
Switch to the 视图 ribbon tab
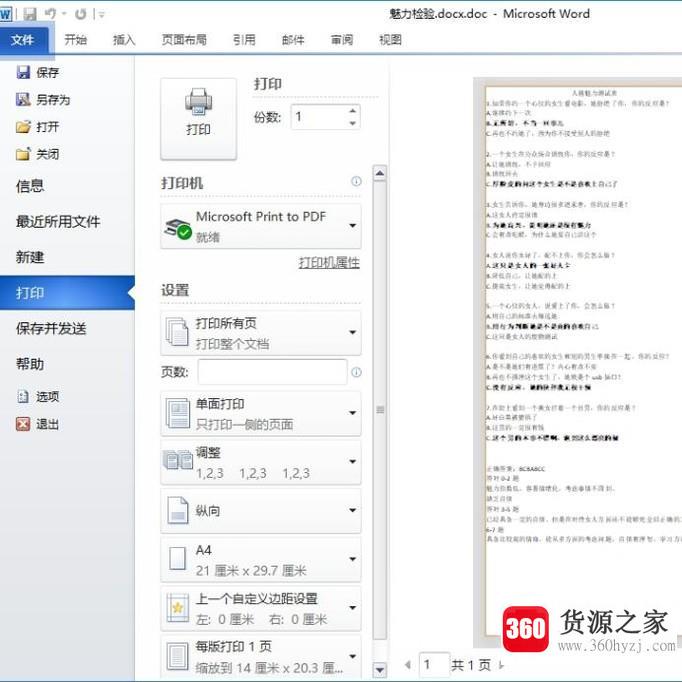coord(390,40)
